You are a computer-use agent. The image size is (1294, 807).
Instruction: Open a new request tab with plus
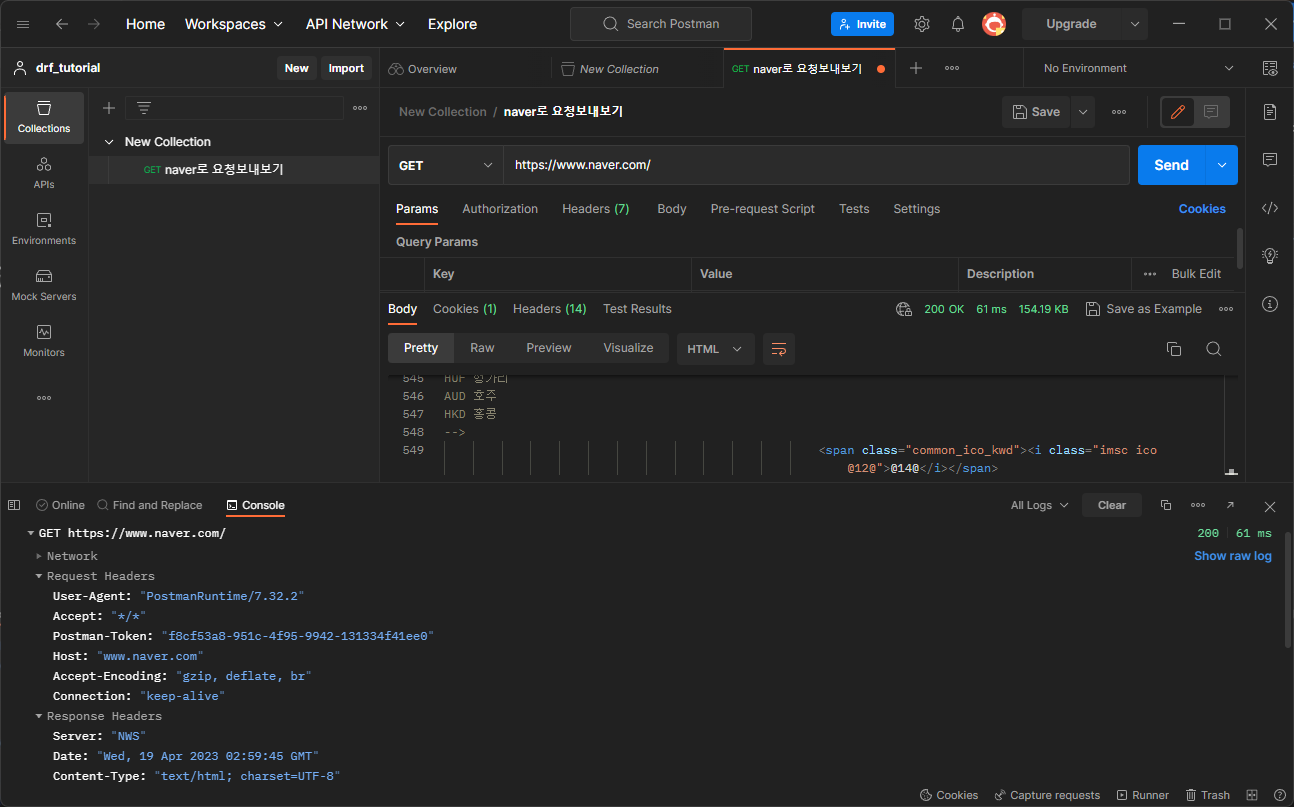coord(915,68)
